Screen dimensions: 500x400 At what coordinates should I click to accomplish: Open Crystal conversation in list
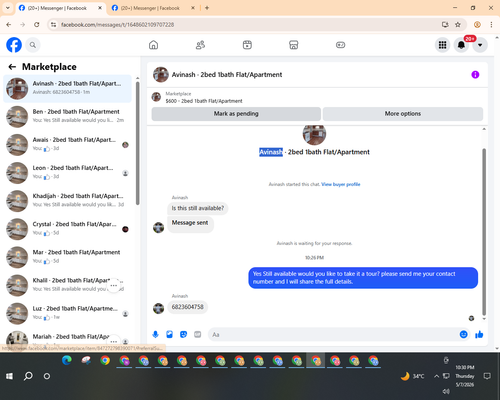click(67, 229)
